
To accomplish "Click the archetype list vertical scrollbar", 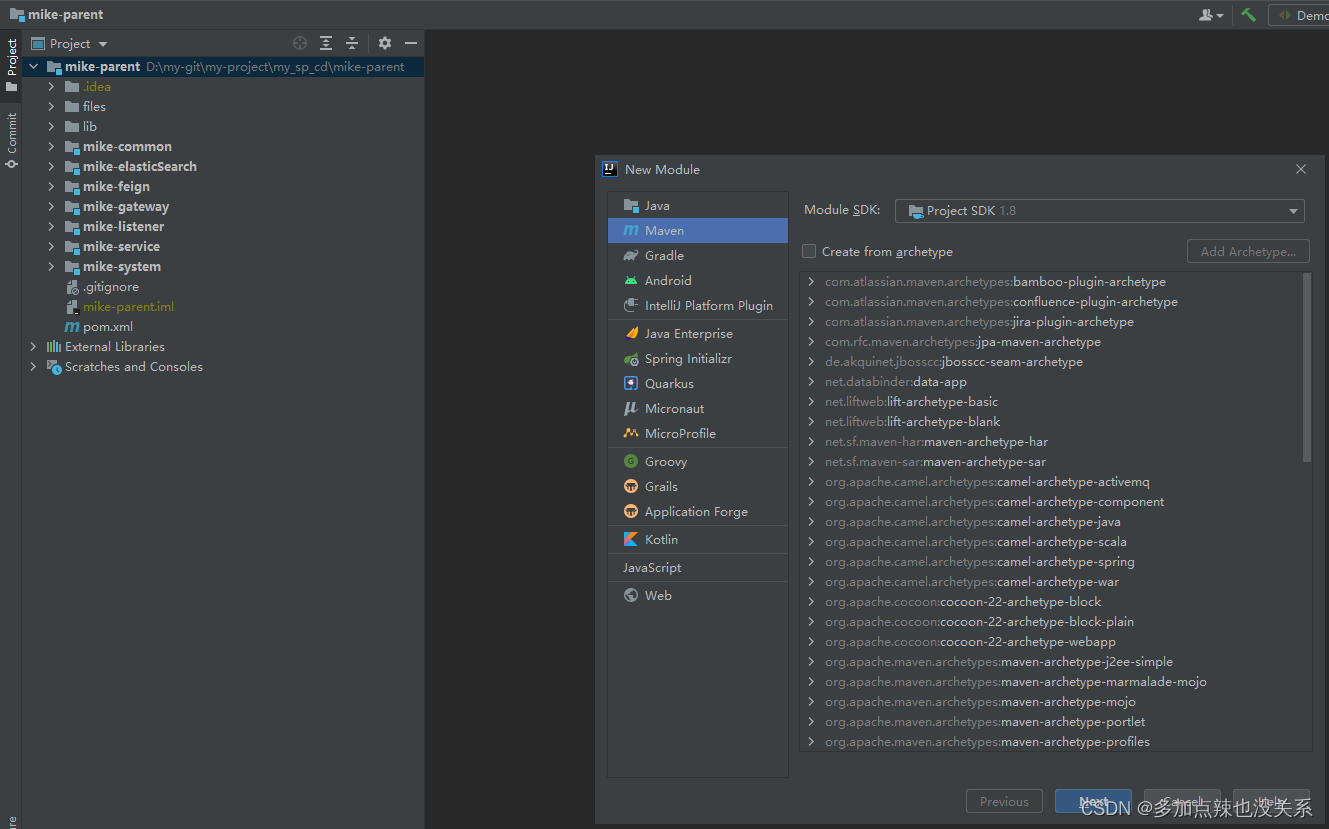I will [x=1306, y=367].
